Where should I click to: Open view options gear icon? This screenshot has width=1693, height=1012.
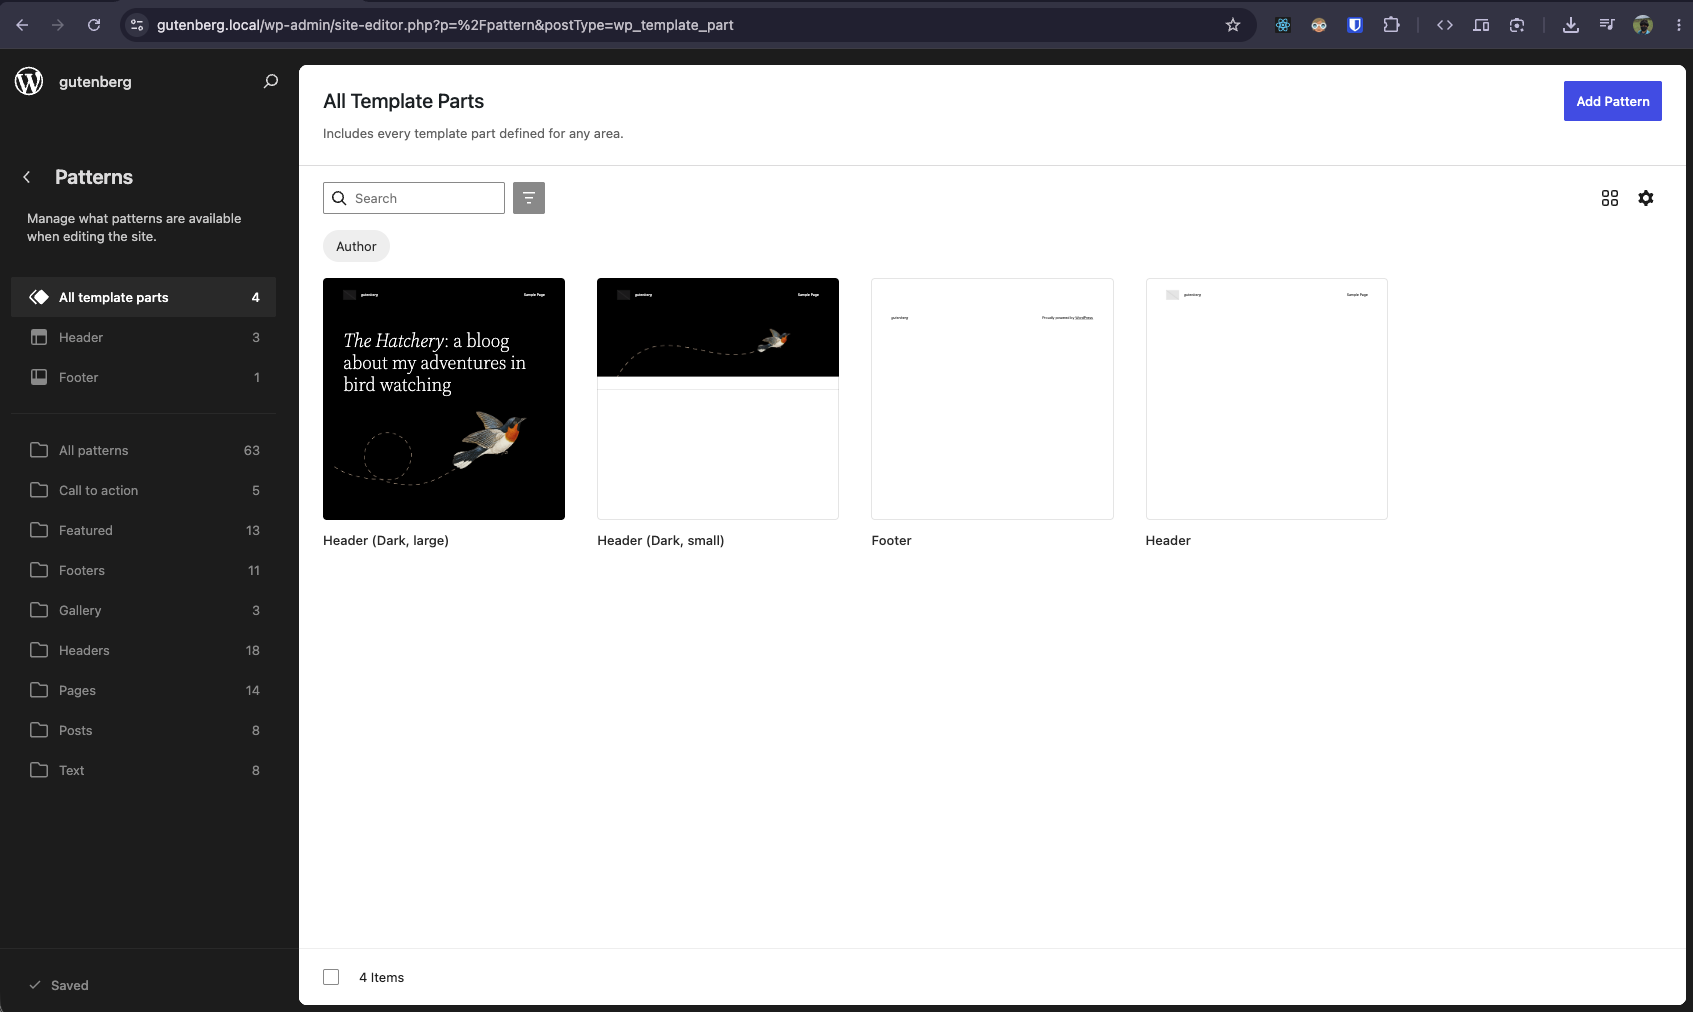pyautogui.click(x=1646, y=198)
